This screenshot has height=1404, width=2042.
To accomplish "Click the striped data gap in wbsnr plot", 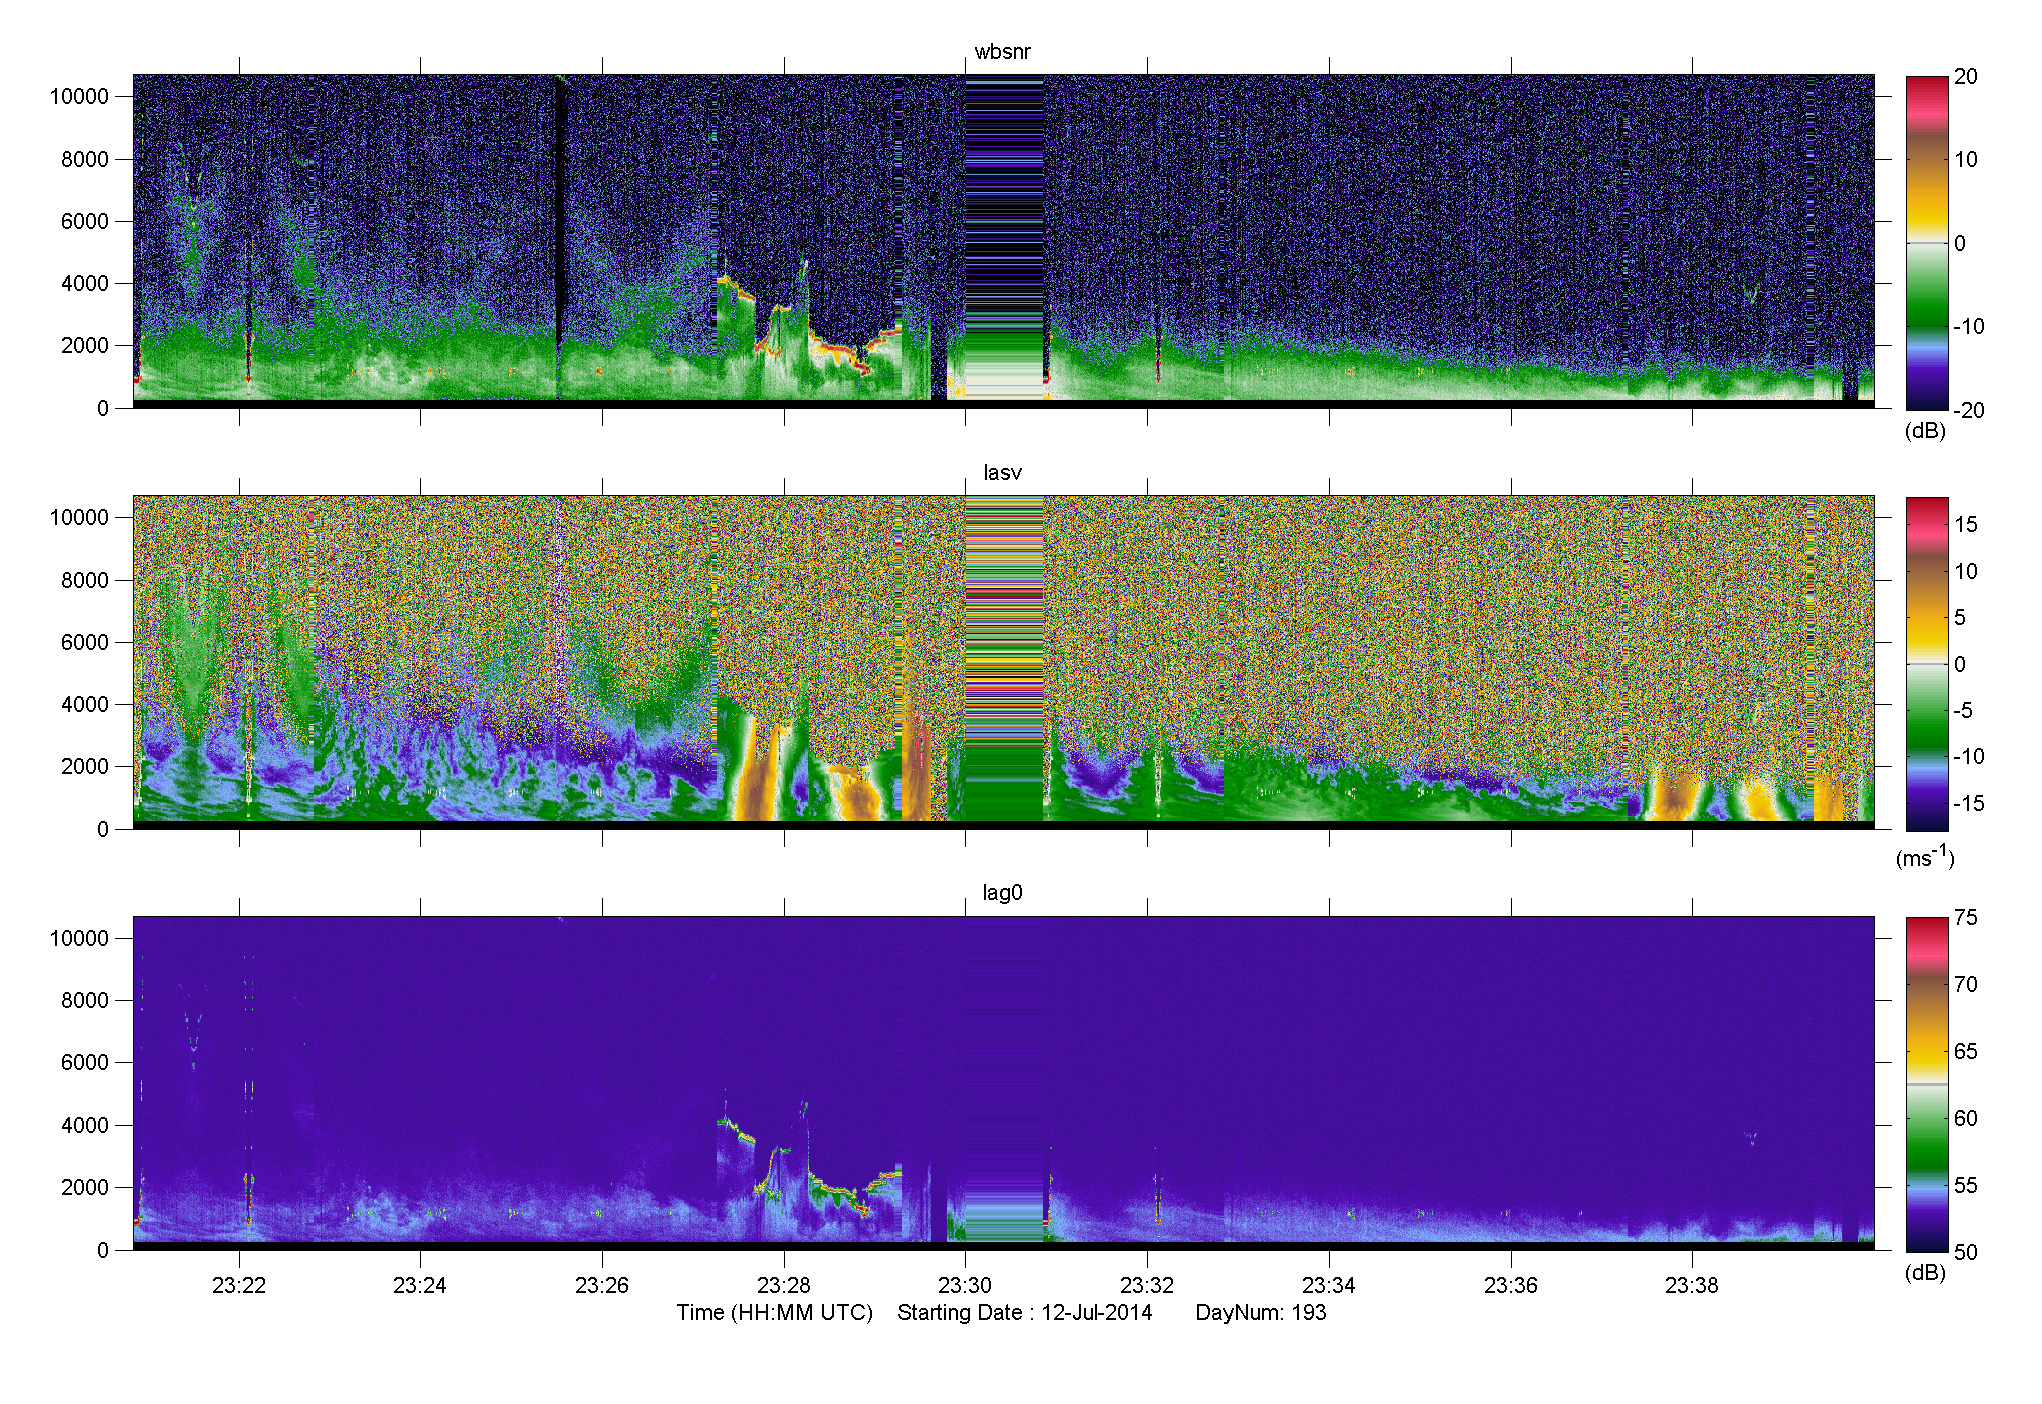I will click(1004, 238).
